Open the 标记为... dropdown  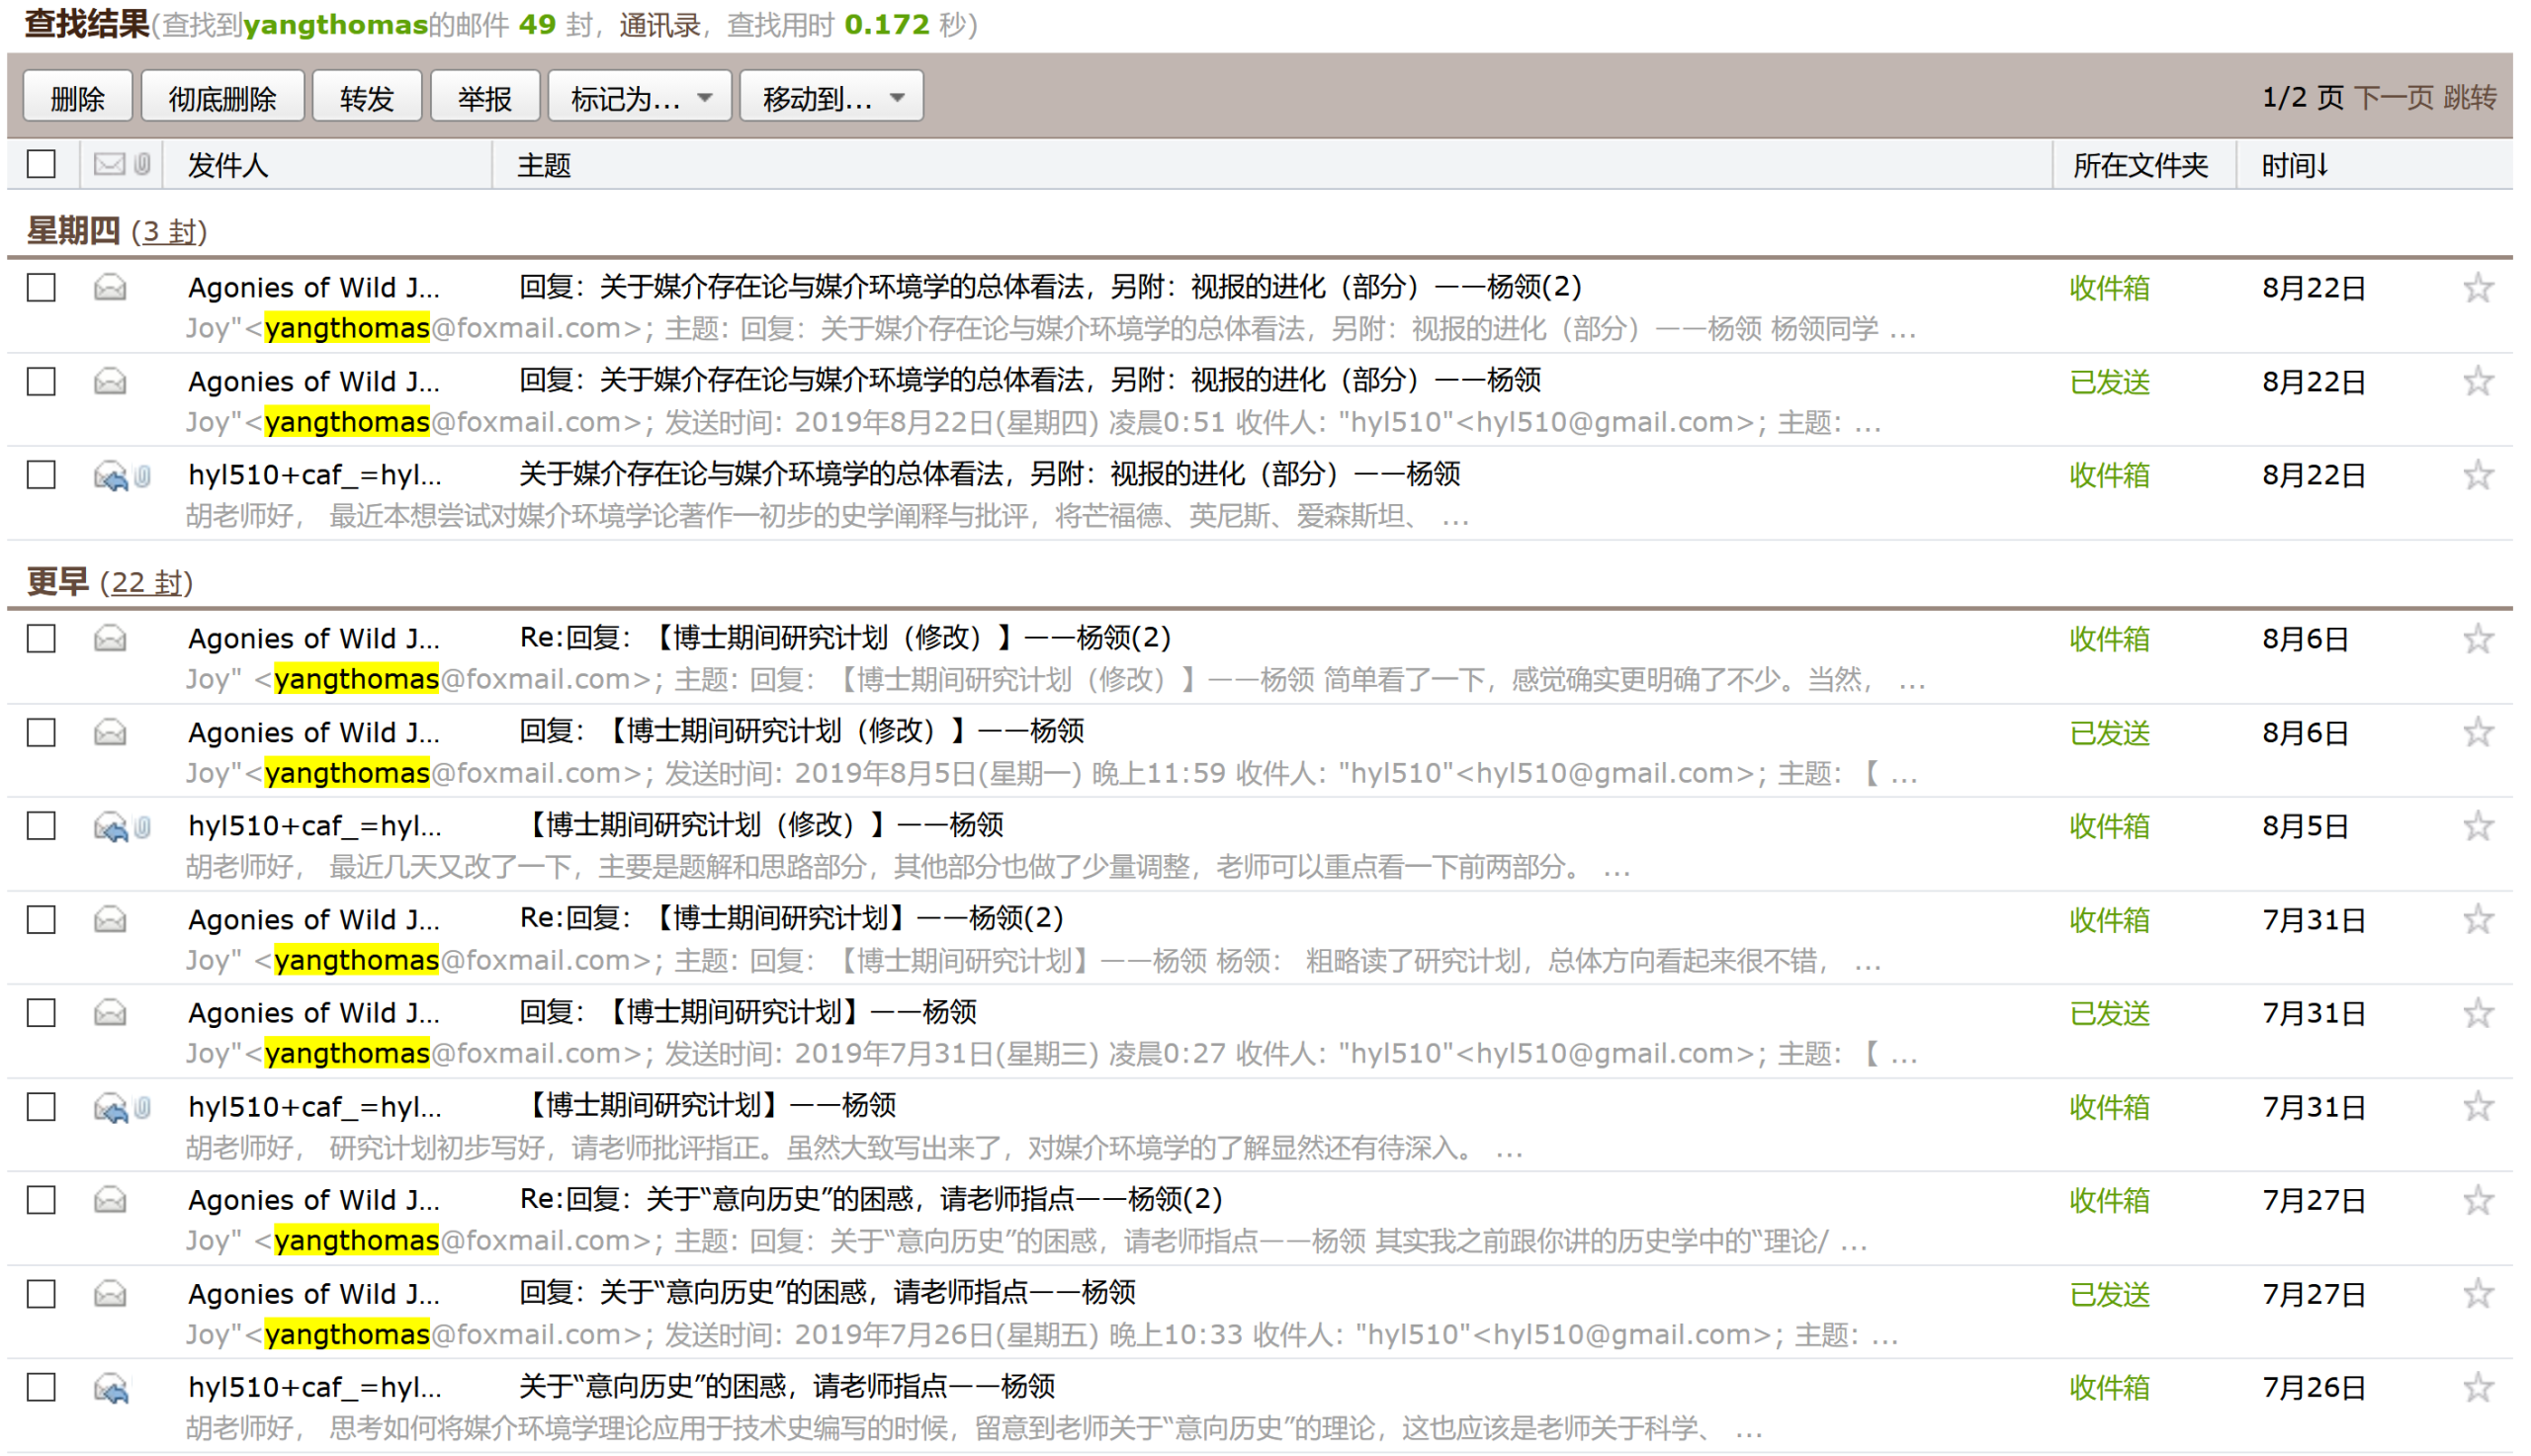(639, 97)
